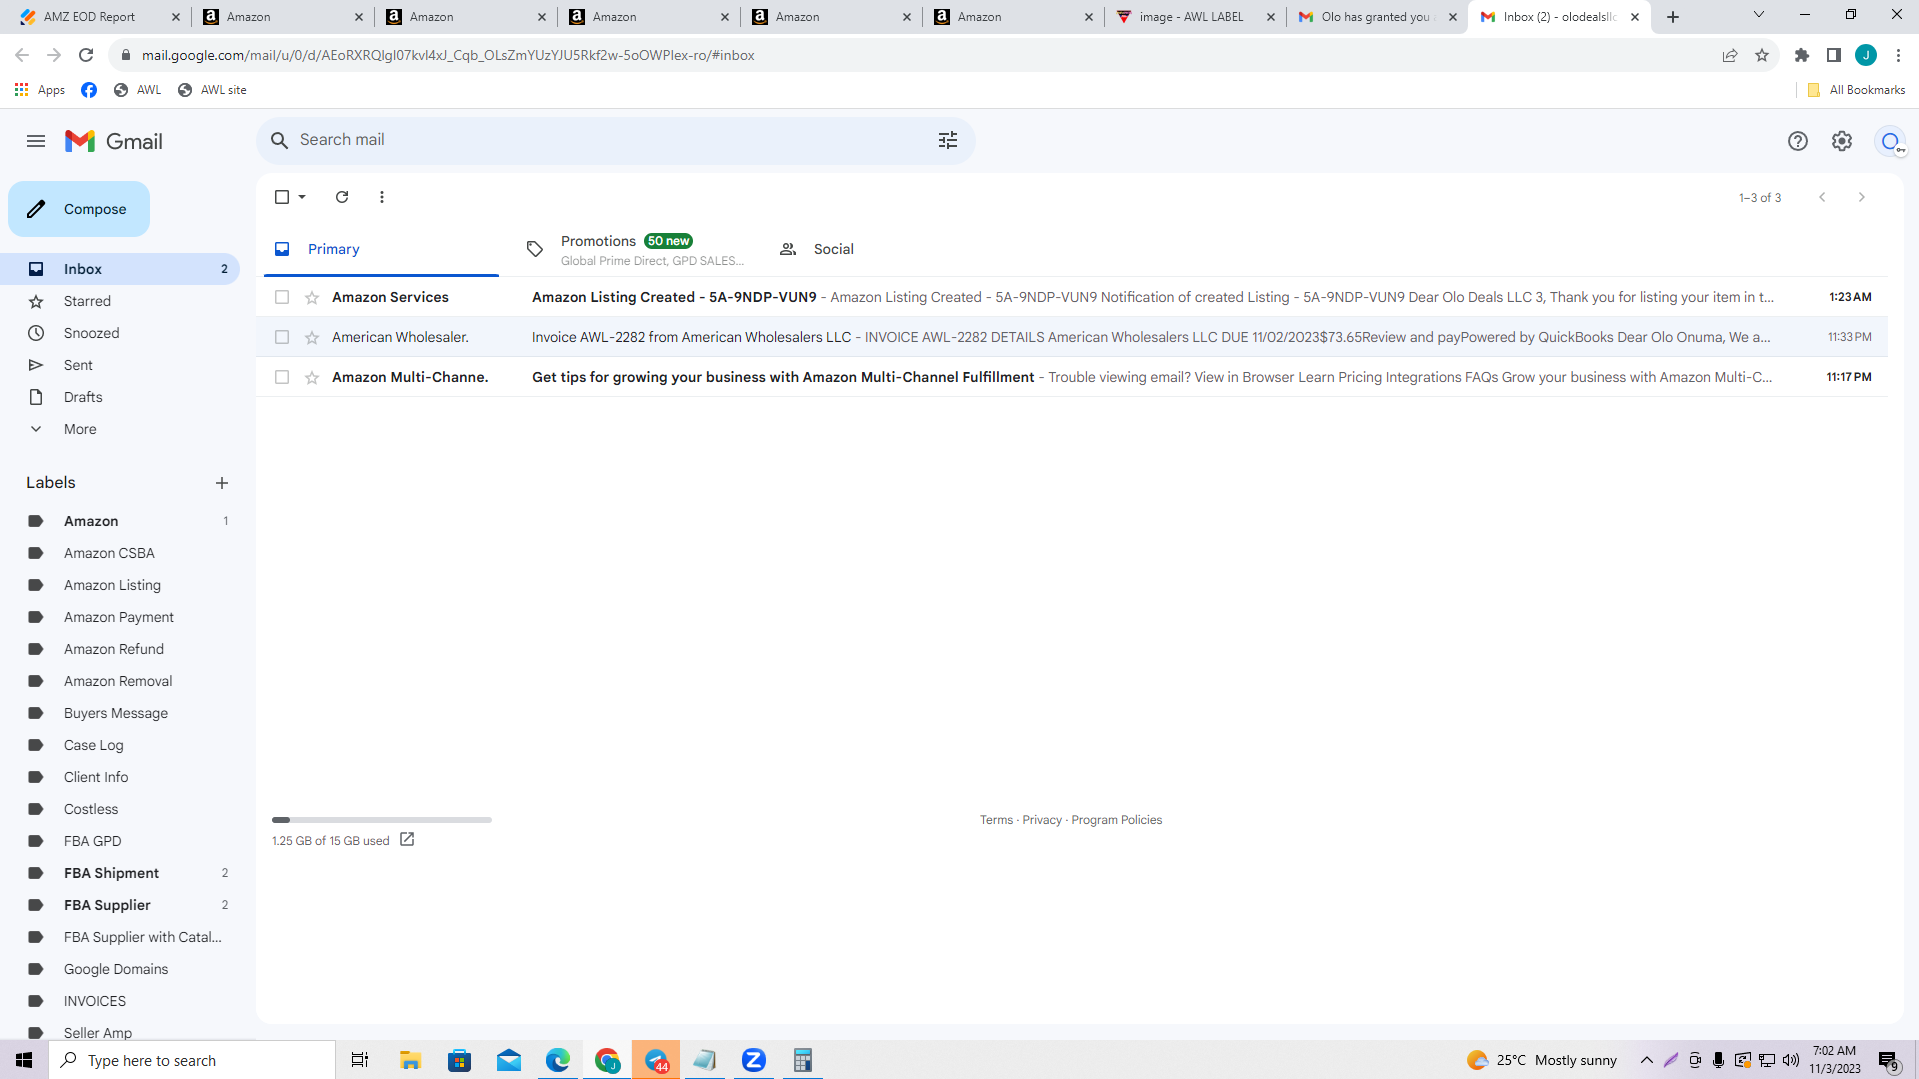Open the Buyers Message label
This screenshot has height=1079, width=1919.
(120, 713)
